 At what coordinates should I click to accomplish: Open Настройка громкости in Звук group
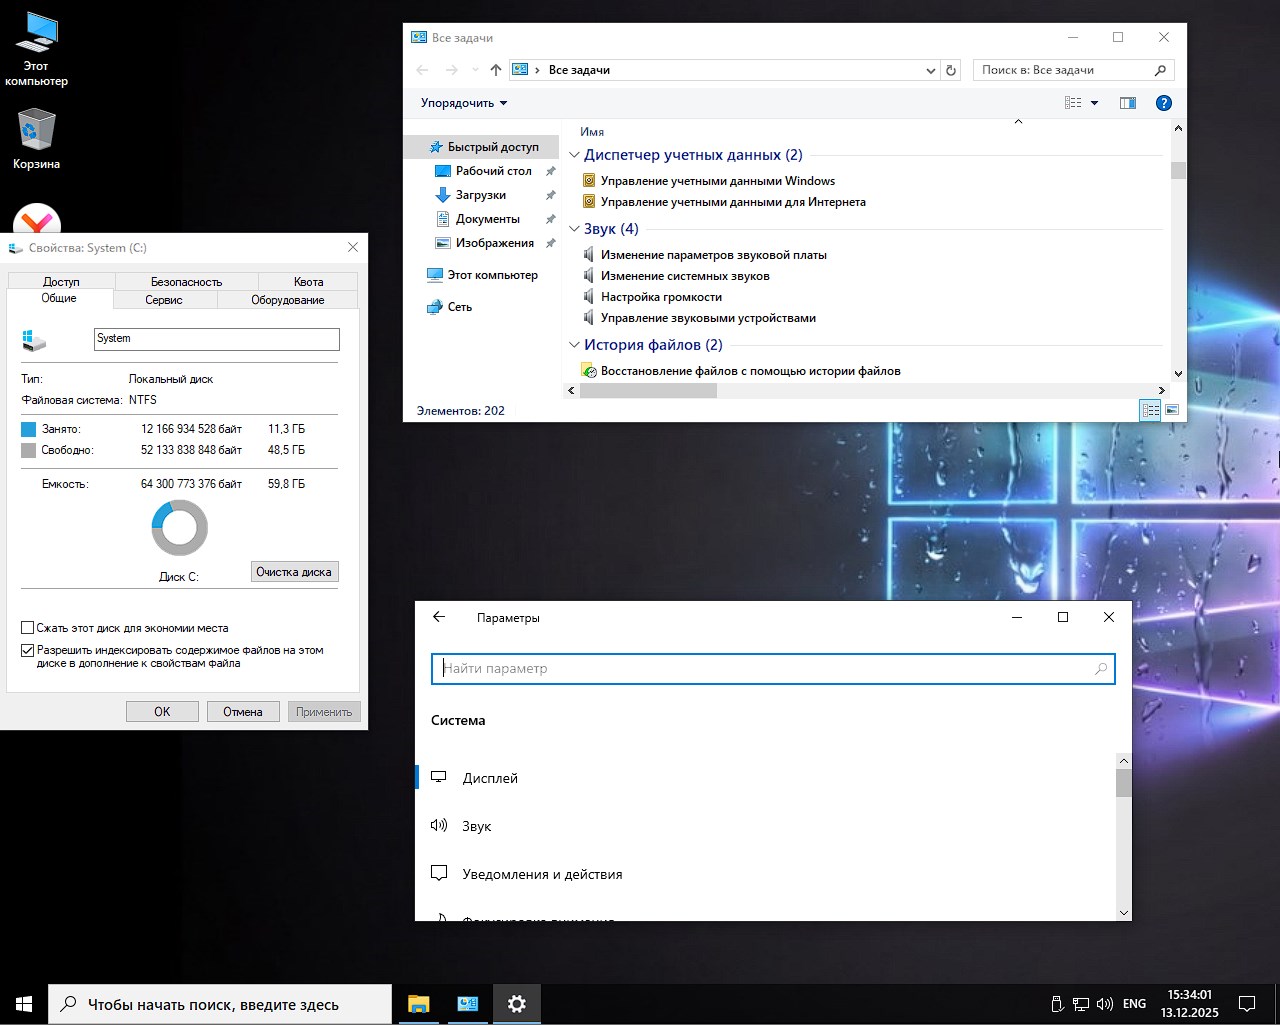tap(662, 296)
